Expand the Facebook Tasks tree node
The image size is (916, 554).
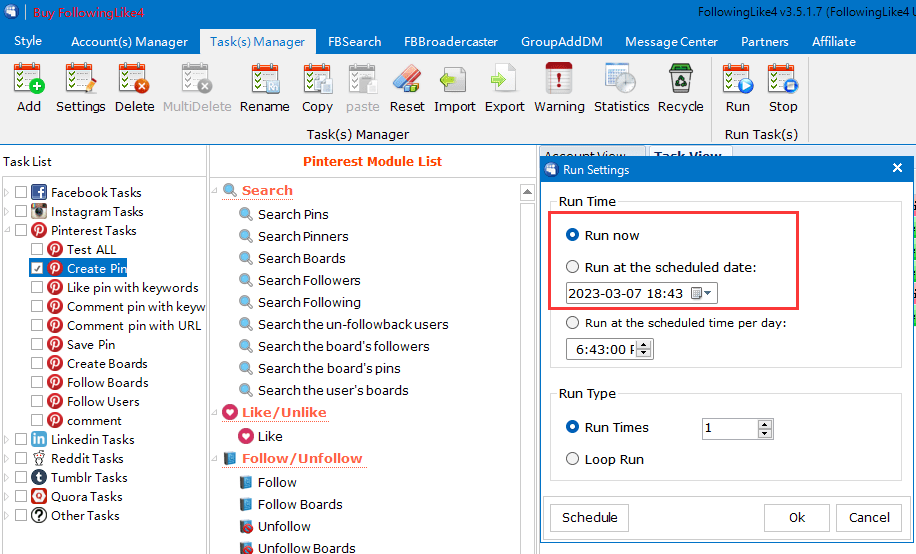pos(7,193)
